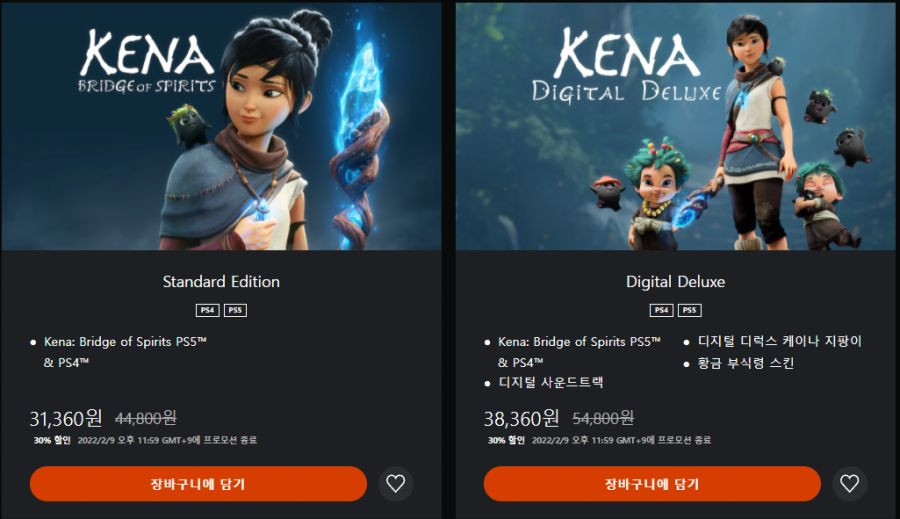
Task: Select the Standard Edition title
Action: tap(221, 281)
